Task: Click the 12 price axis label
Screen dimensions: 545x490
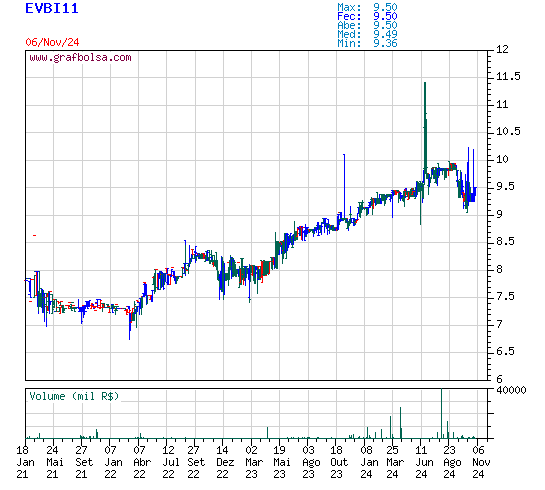Action: (x=502, y=49)
